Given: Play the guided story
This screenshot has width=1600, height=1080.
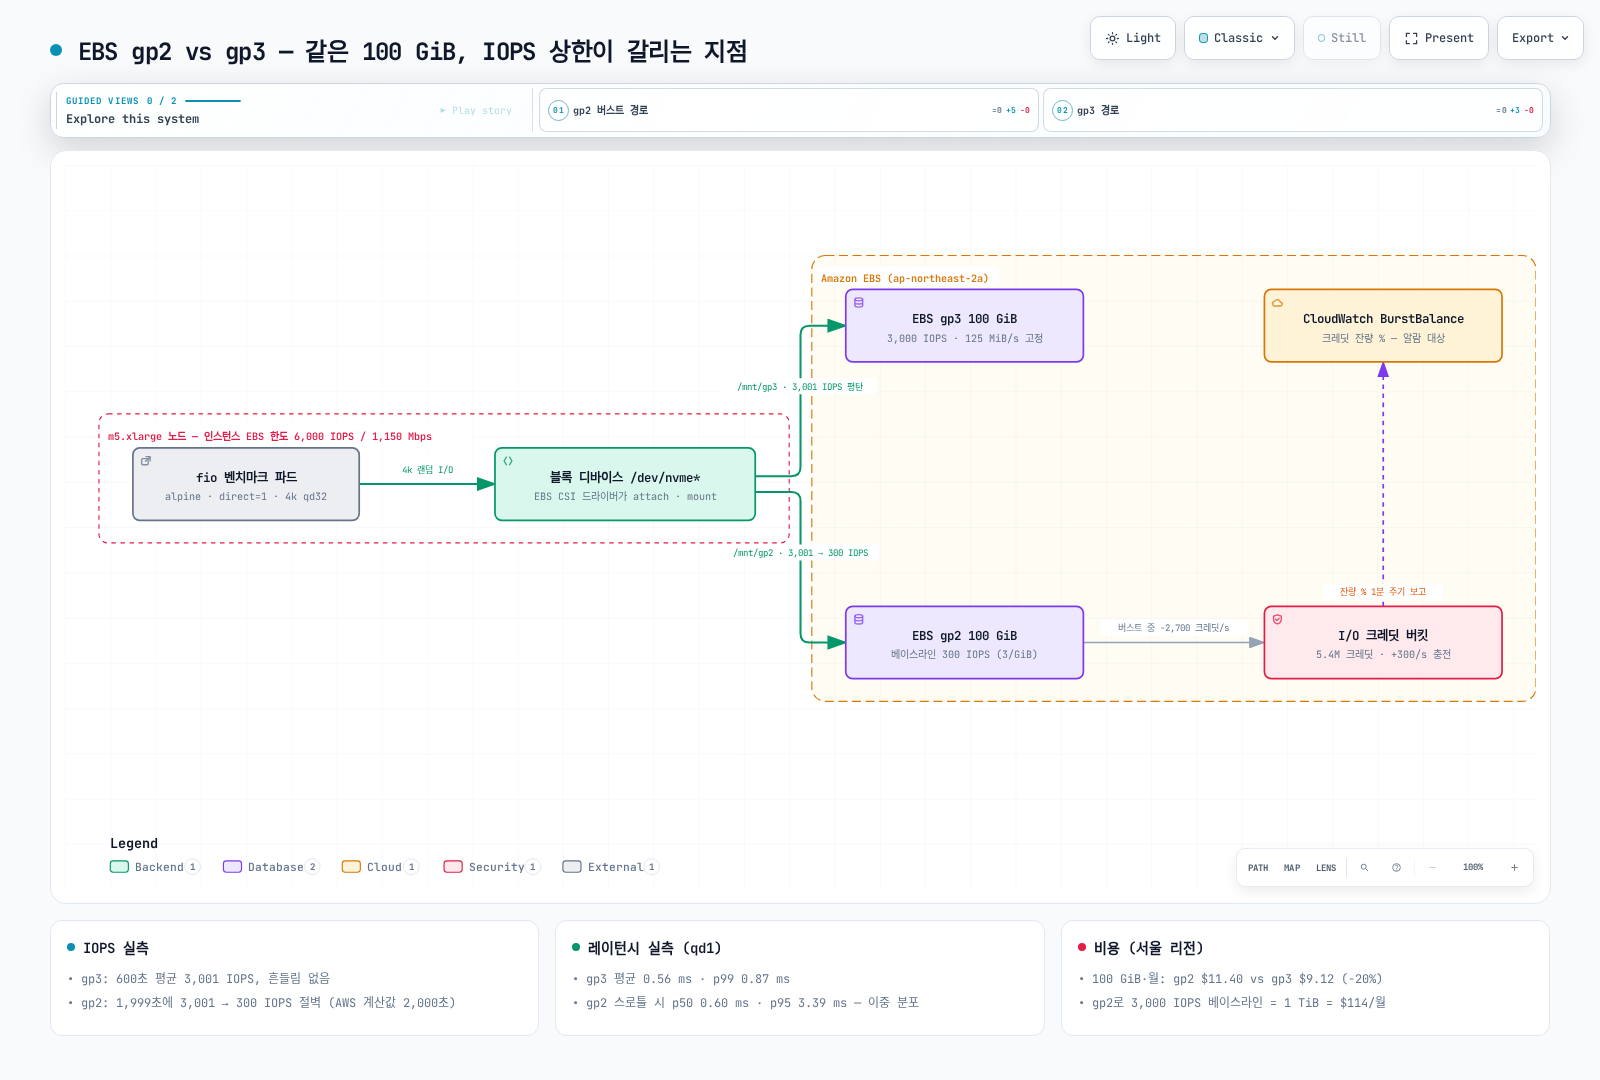Looking at the screenshot, I should [476, 111].
